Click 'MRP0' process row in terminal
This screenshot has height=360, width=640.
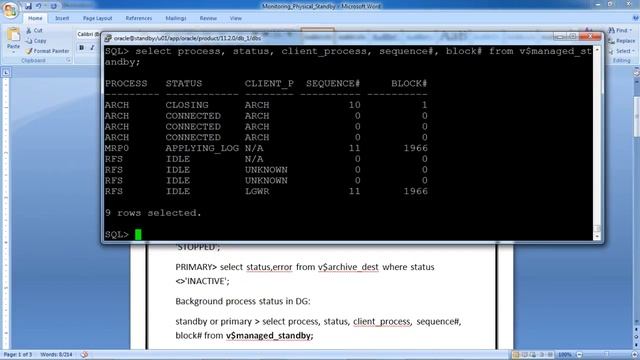[117, 148]
